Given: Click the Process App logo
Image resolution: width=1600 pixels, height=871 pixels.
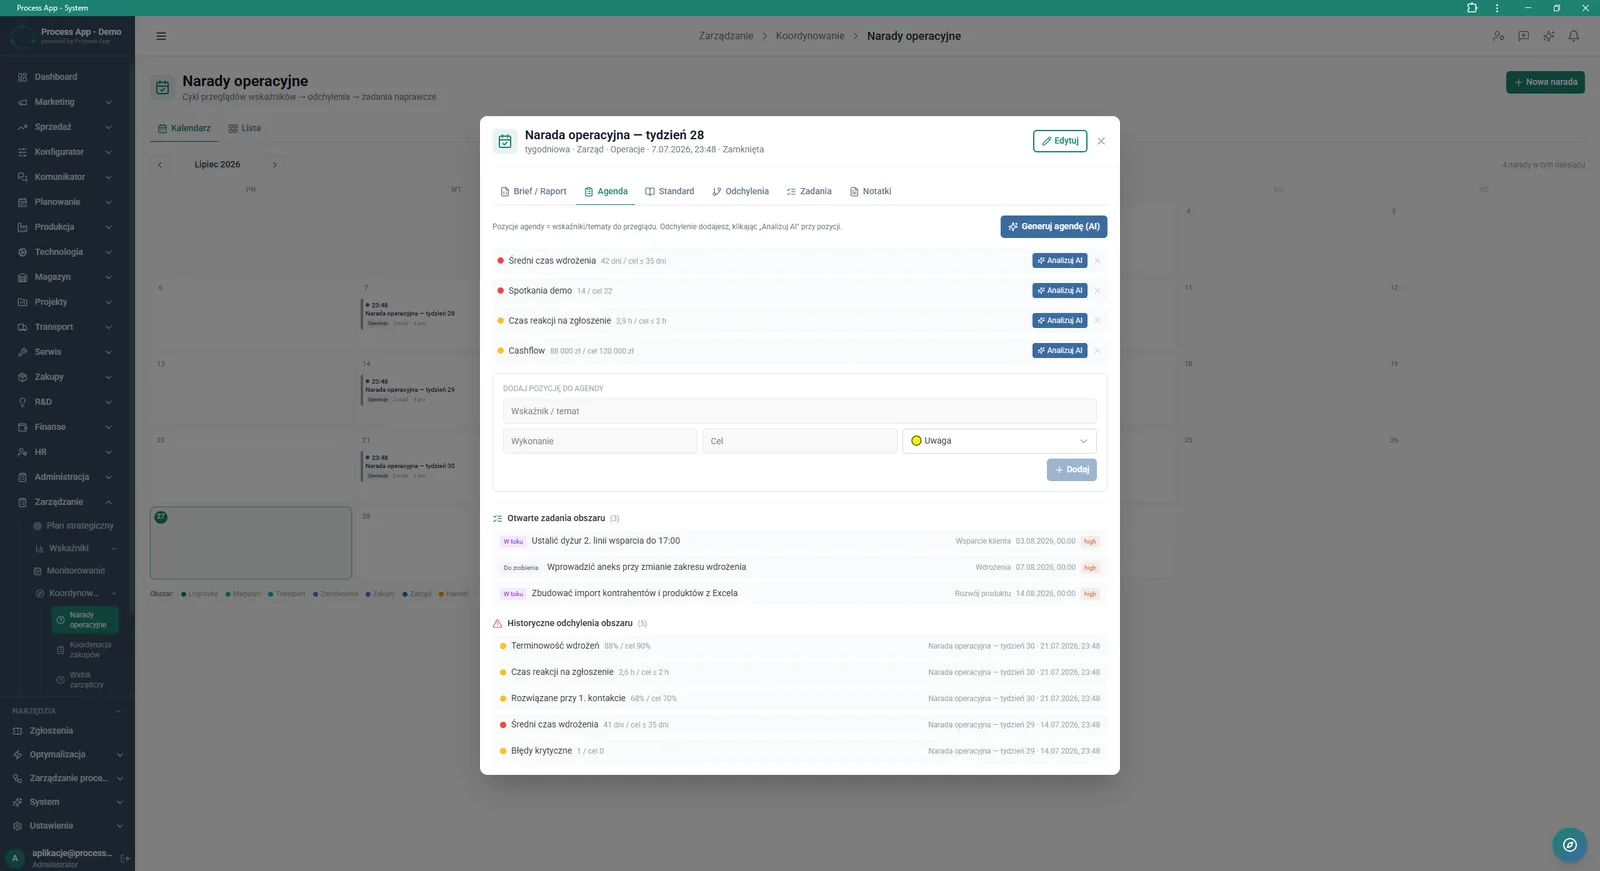Looking at the screenshot, I should click(x=22, y=37).
